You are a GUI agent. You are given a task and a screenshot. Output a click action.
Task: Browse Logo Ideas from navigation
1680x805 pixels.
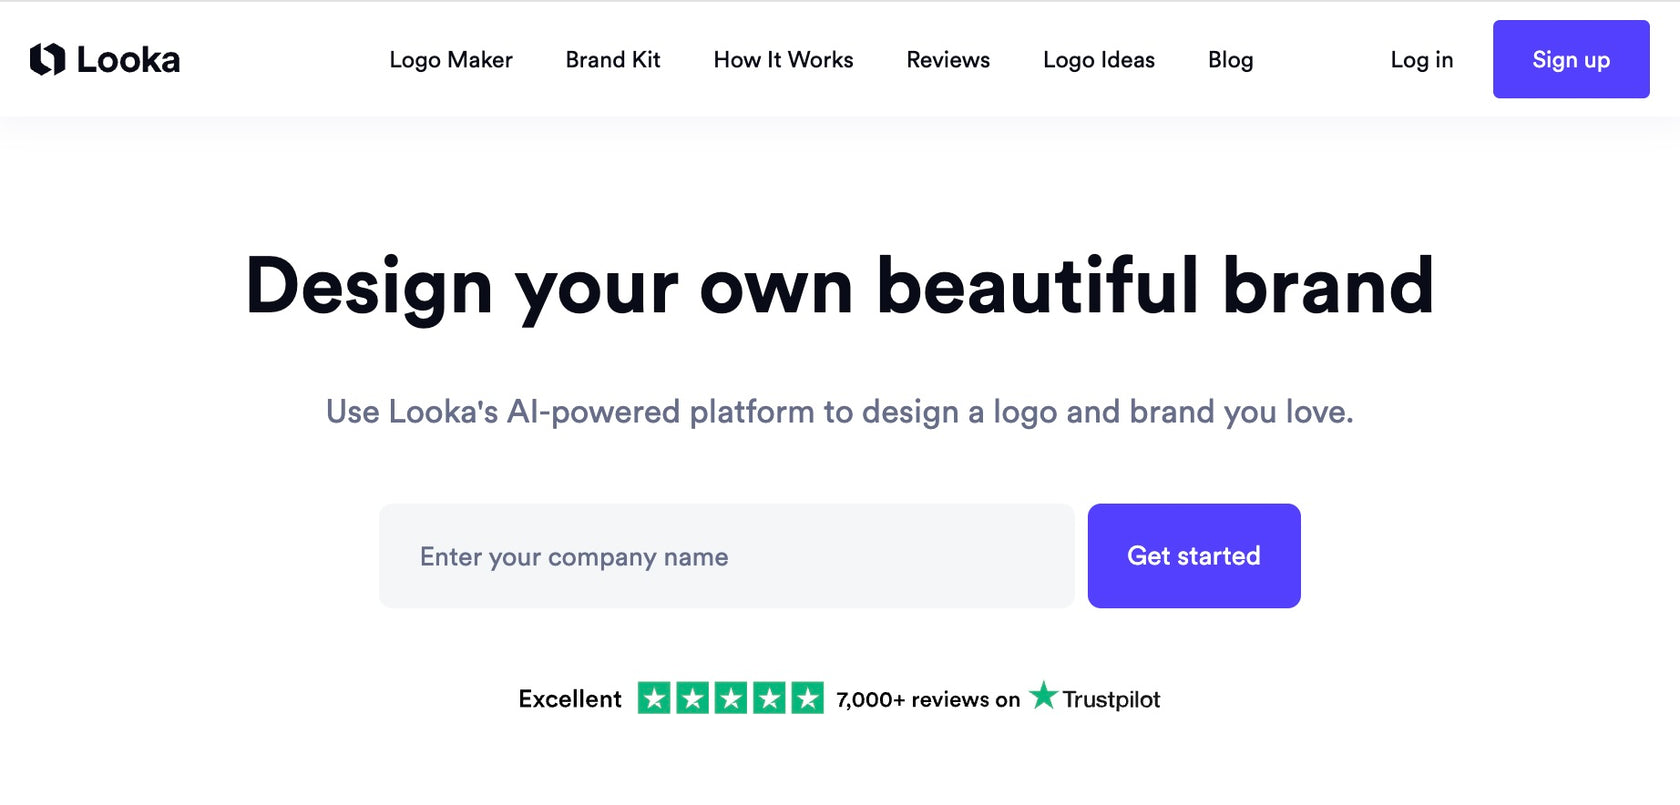[1099, 60]
